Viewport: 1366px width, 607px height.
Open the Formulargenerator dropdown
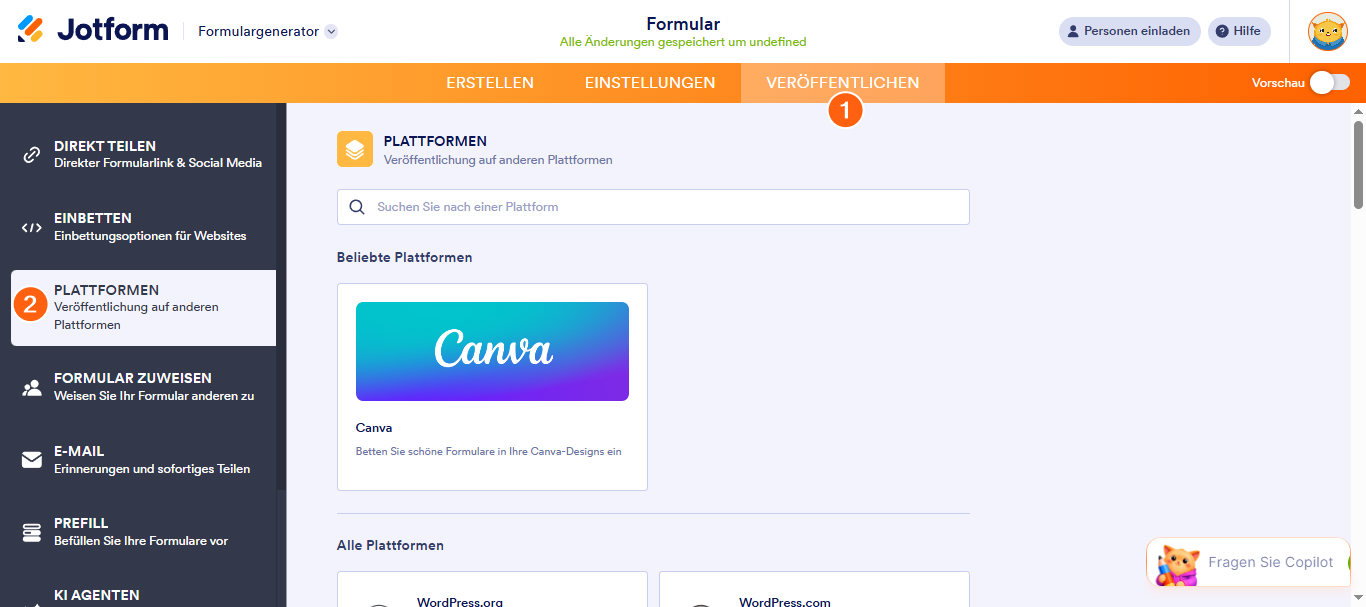267,31
